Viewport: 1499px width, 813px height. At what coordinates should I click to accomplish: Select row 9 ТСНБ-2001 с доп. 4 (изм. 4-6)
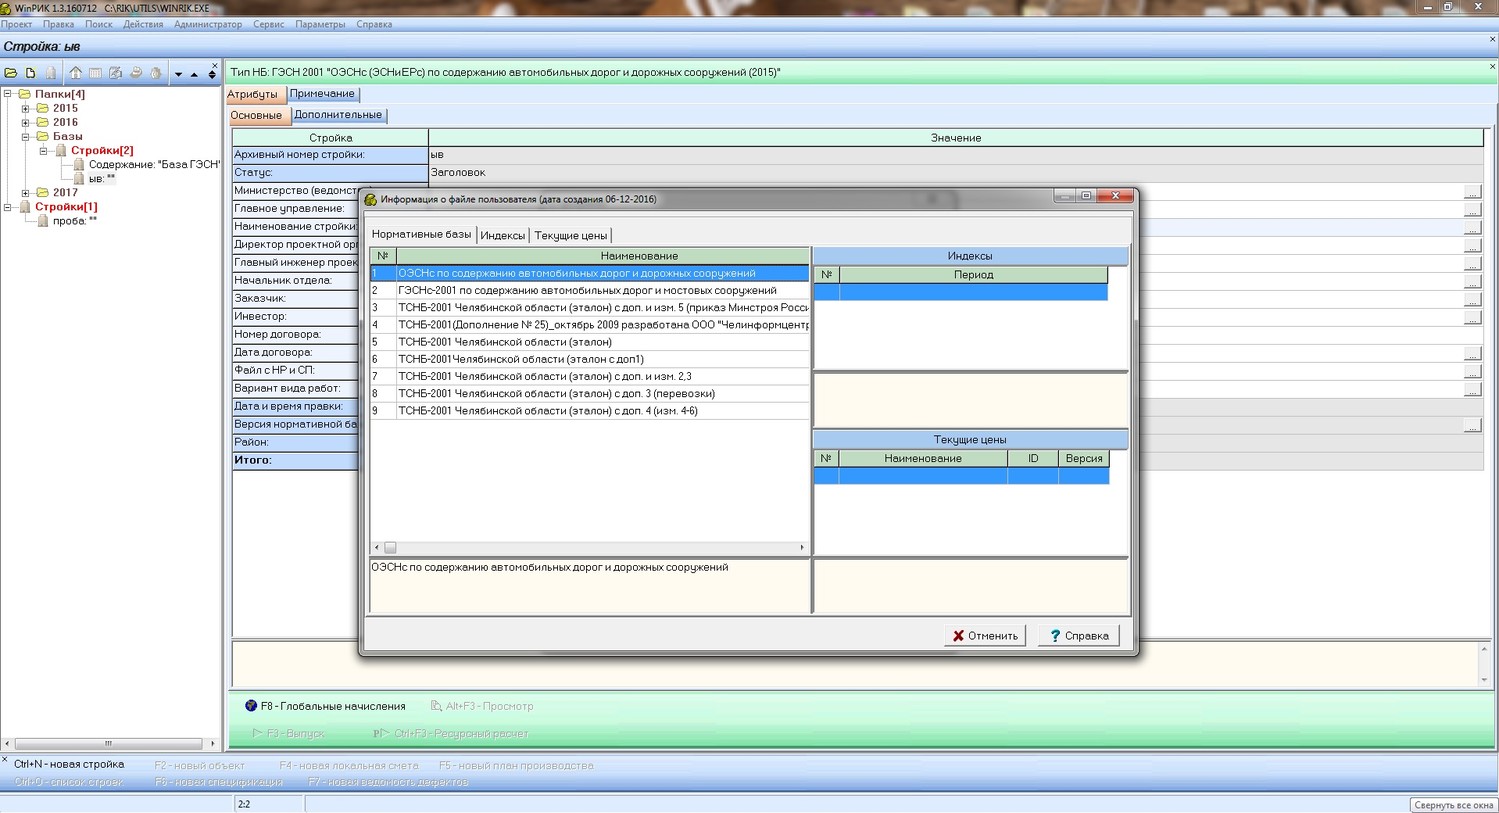tap(589, 411)
